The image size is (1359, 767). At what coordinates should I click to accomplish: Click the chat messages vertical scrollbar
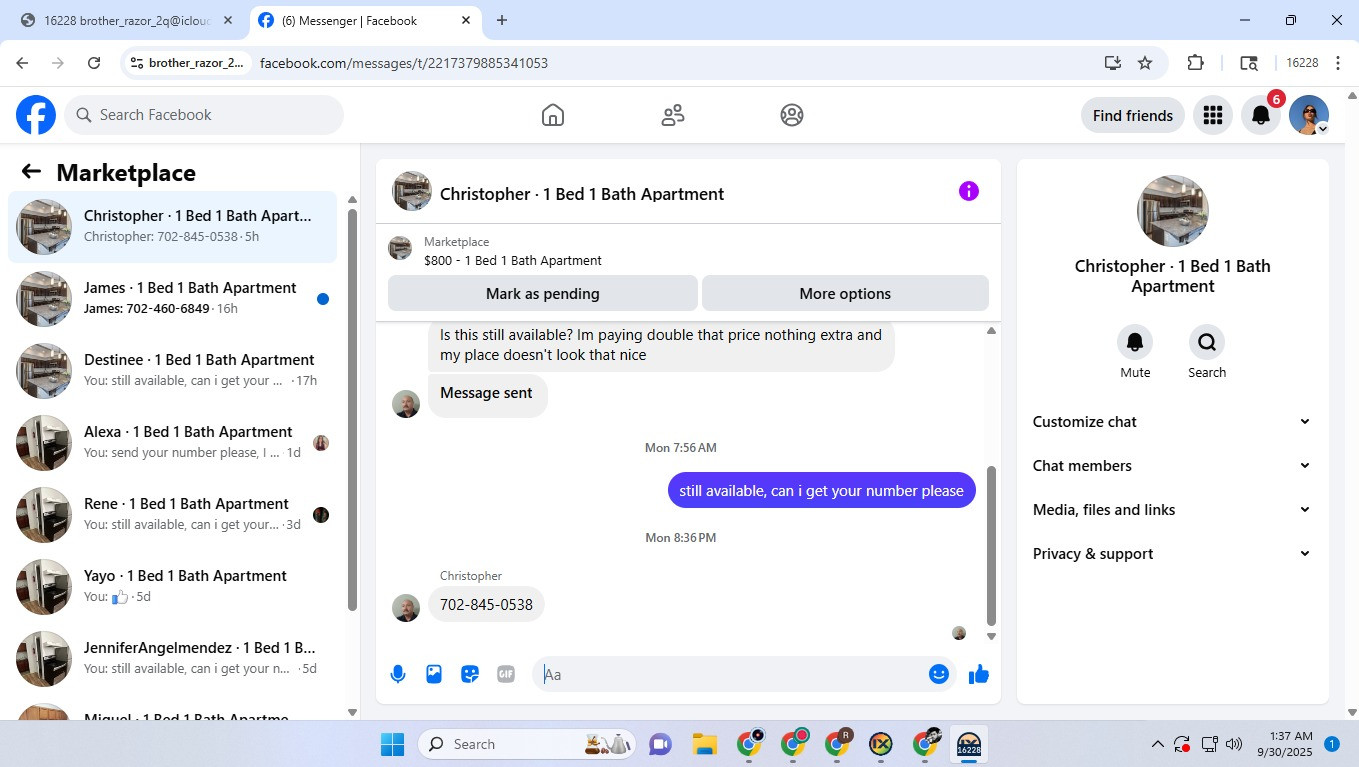991,545
